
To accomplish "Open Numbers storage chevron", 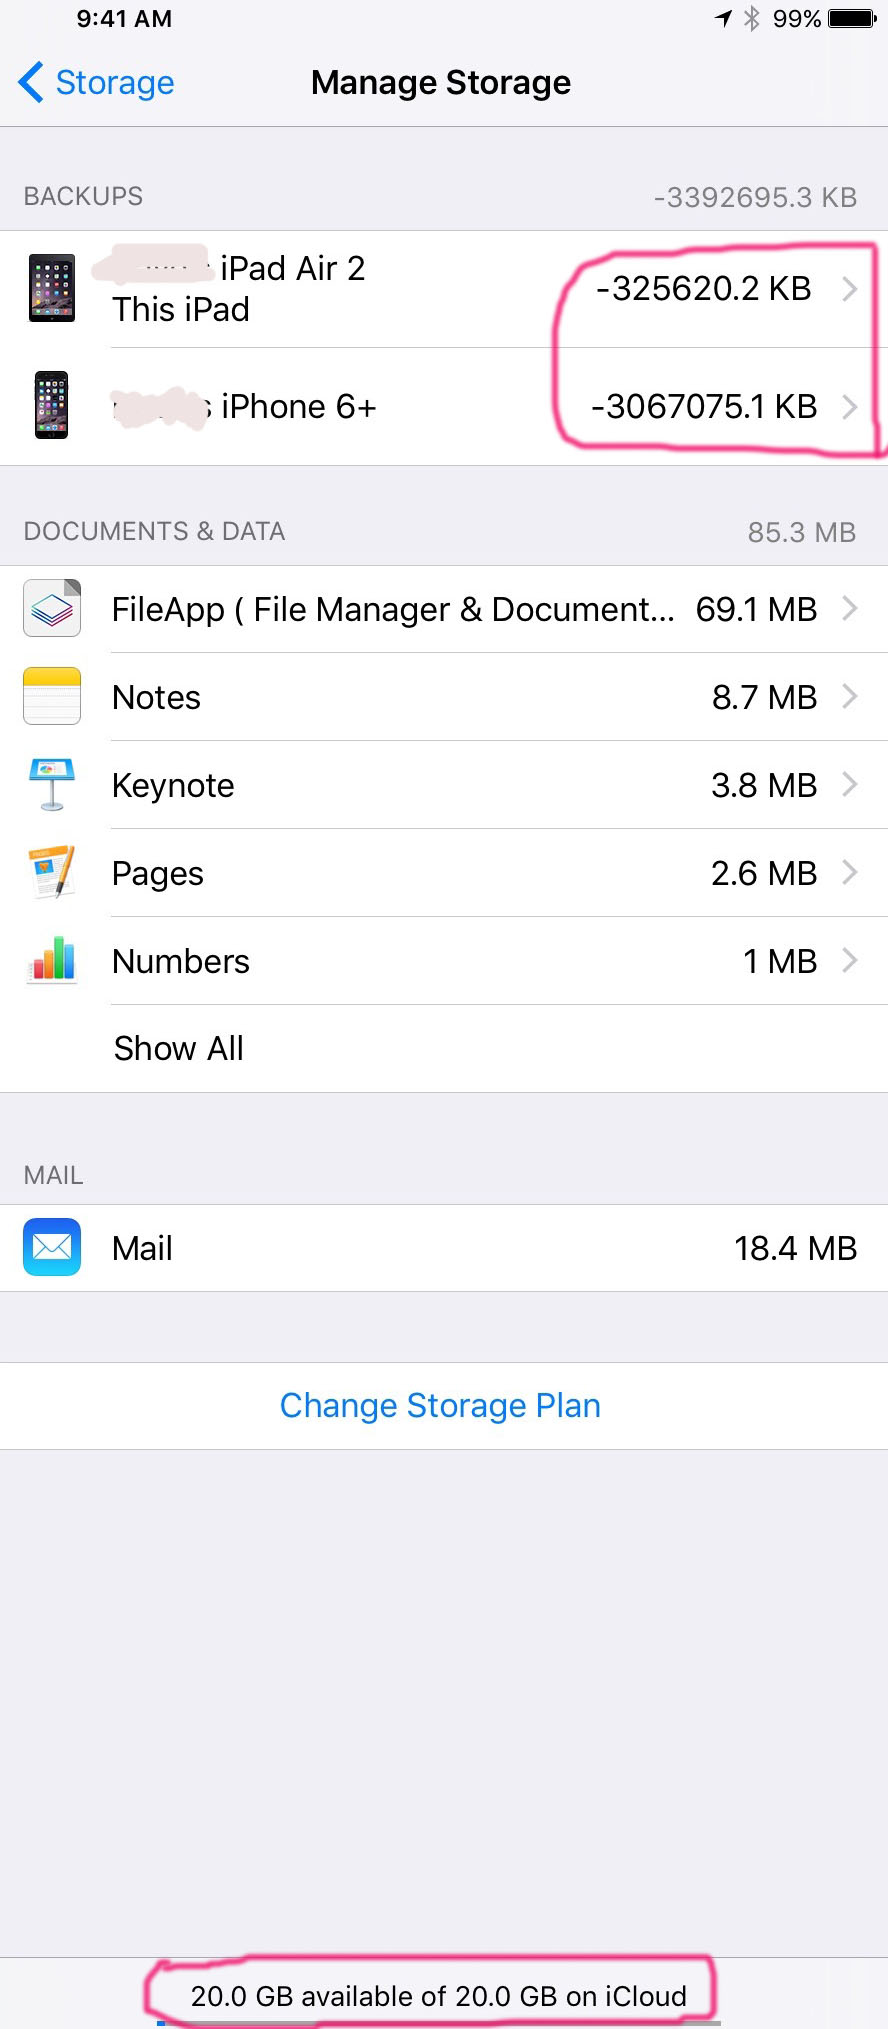I will pos(849,960).
